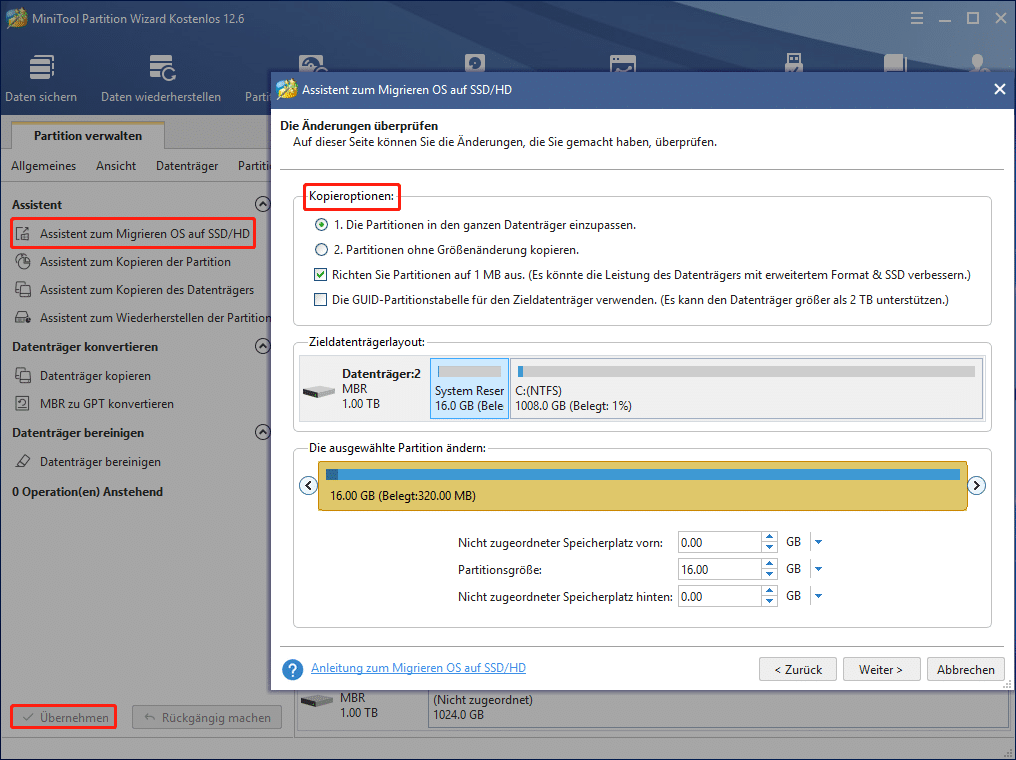Select C:(NTFS) 1008.0 GB partition block
Screen dimensions: 1016x760
click(746, 389)
